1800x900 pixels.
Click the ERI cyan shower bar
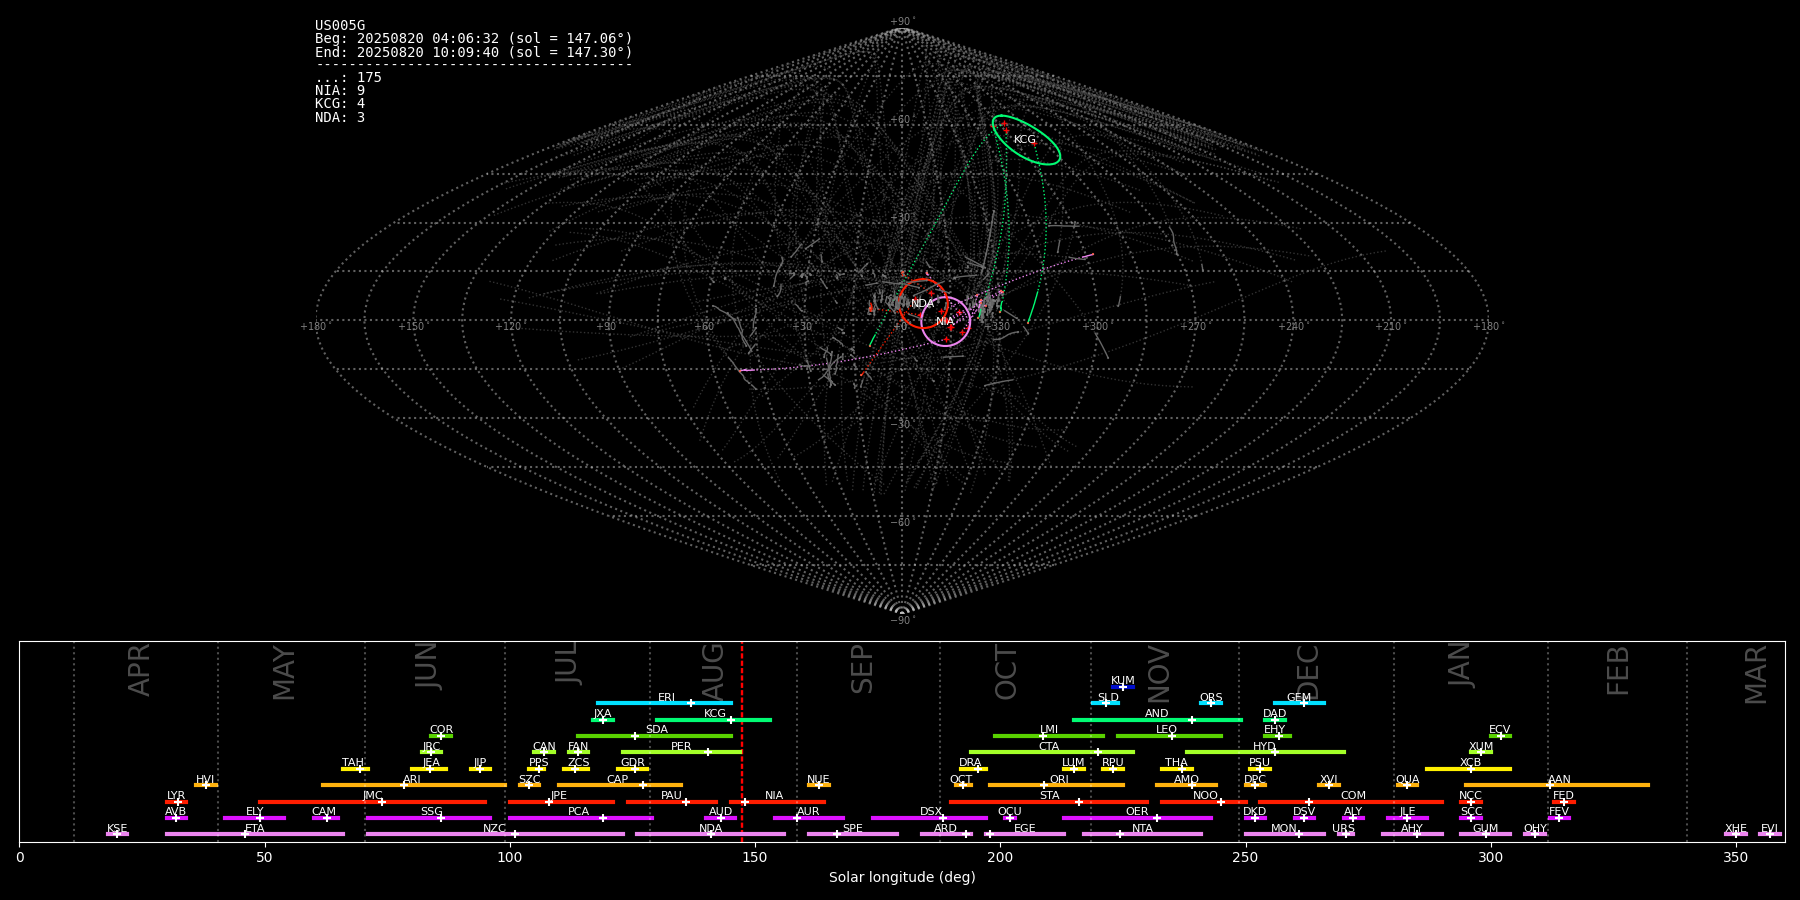pos(664,703)
